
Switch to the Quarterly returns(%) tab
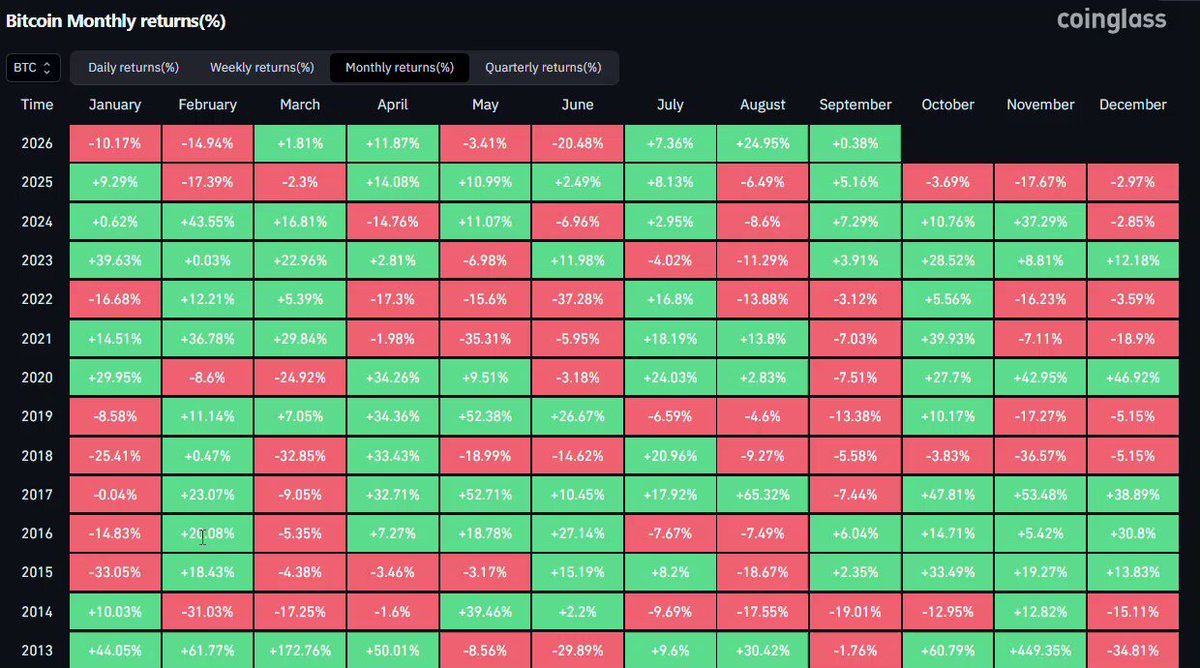543,67
